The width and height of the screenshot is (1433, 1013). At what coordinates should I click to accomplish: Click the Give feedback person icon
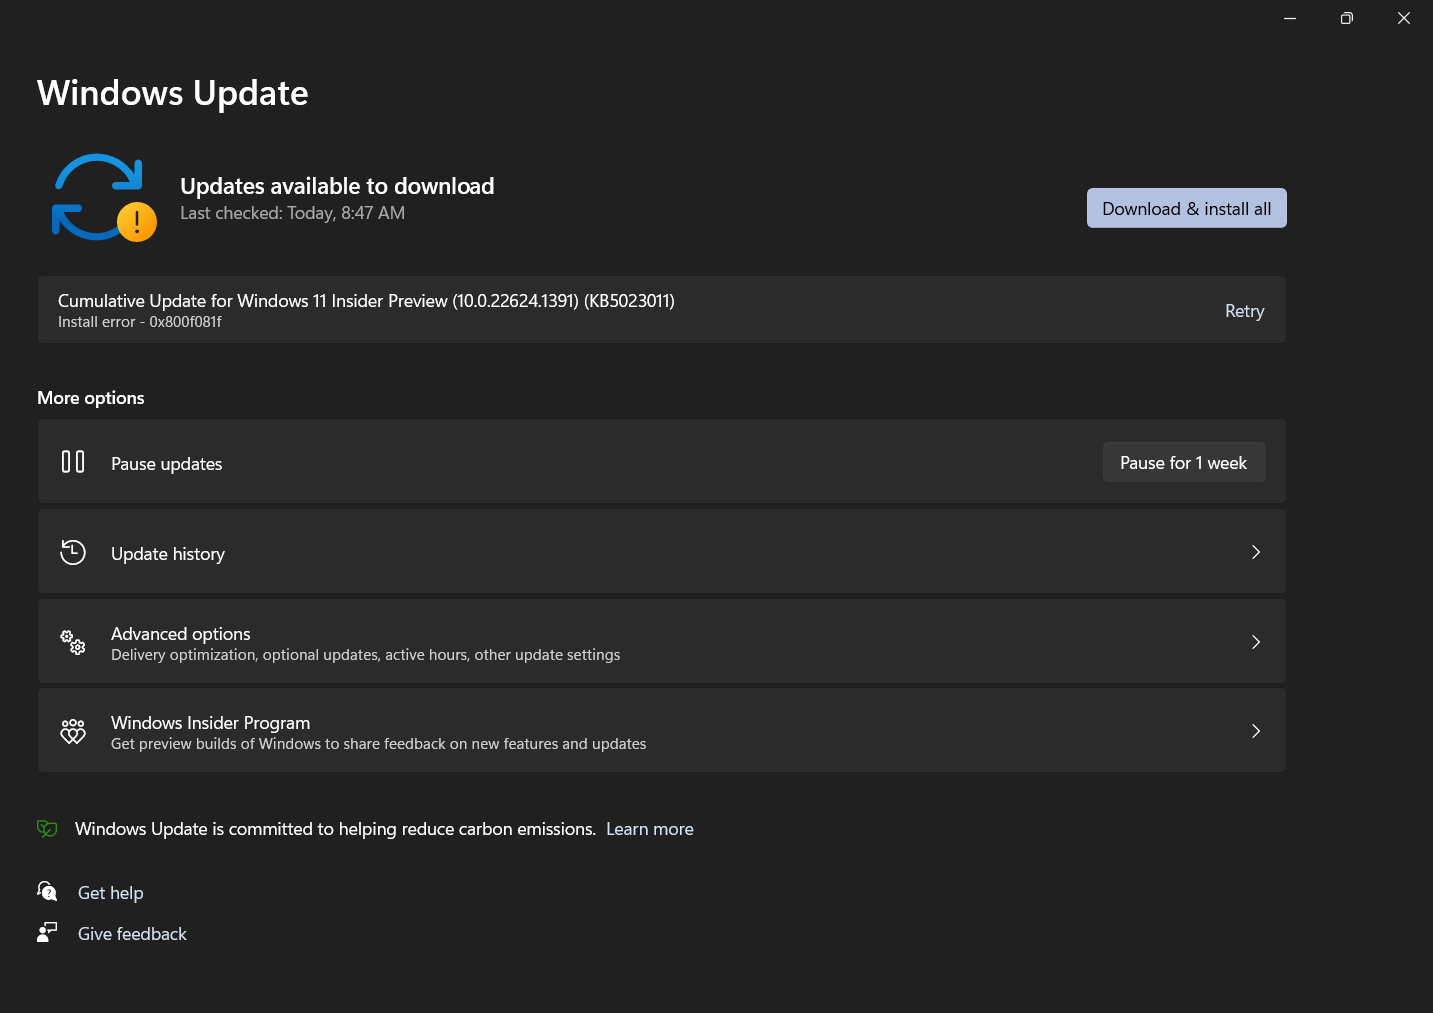(47, 932)
